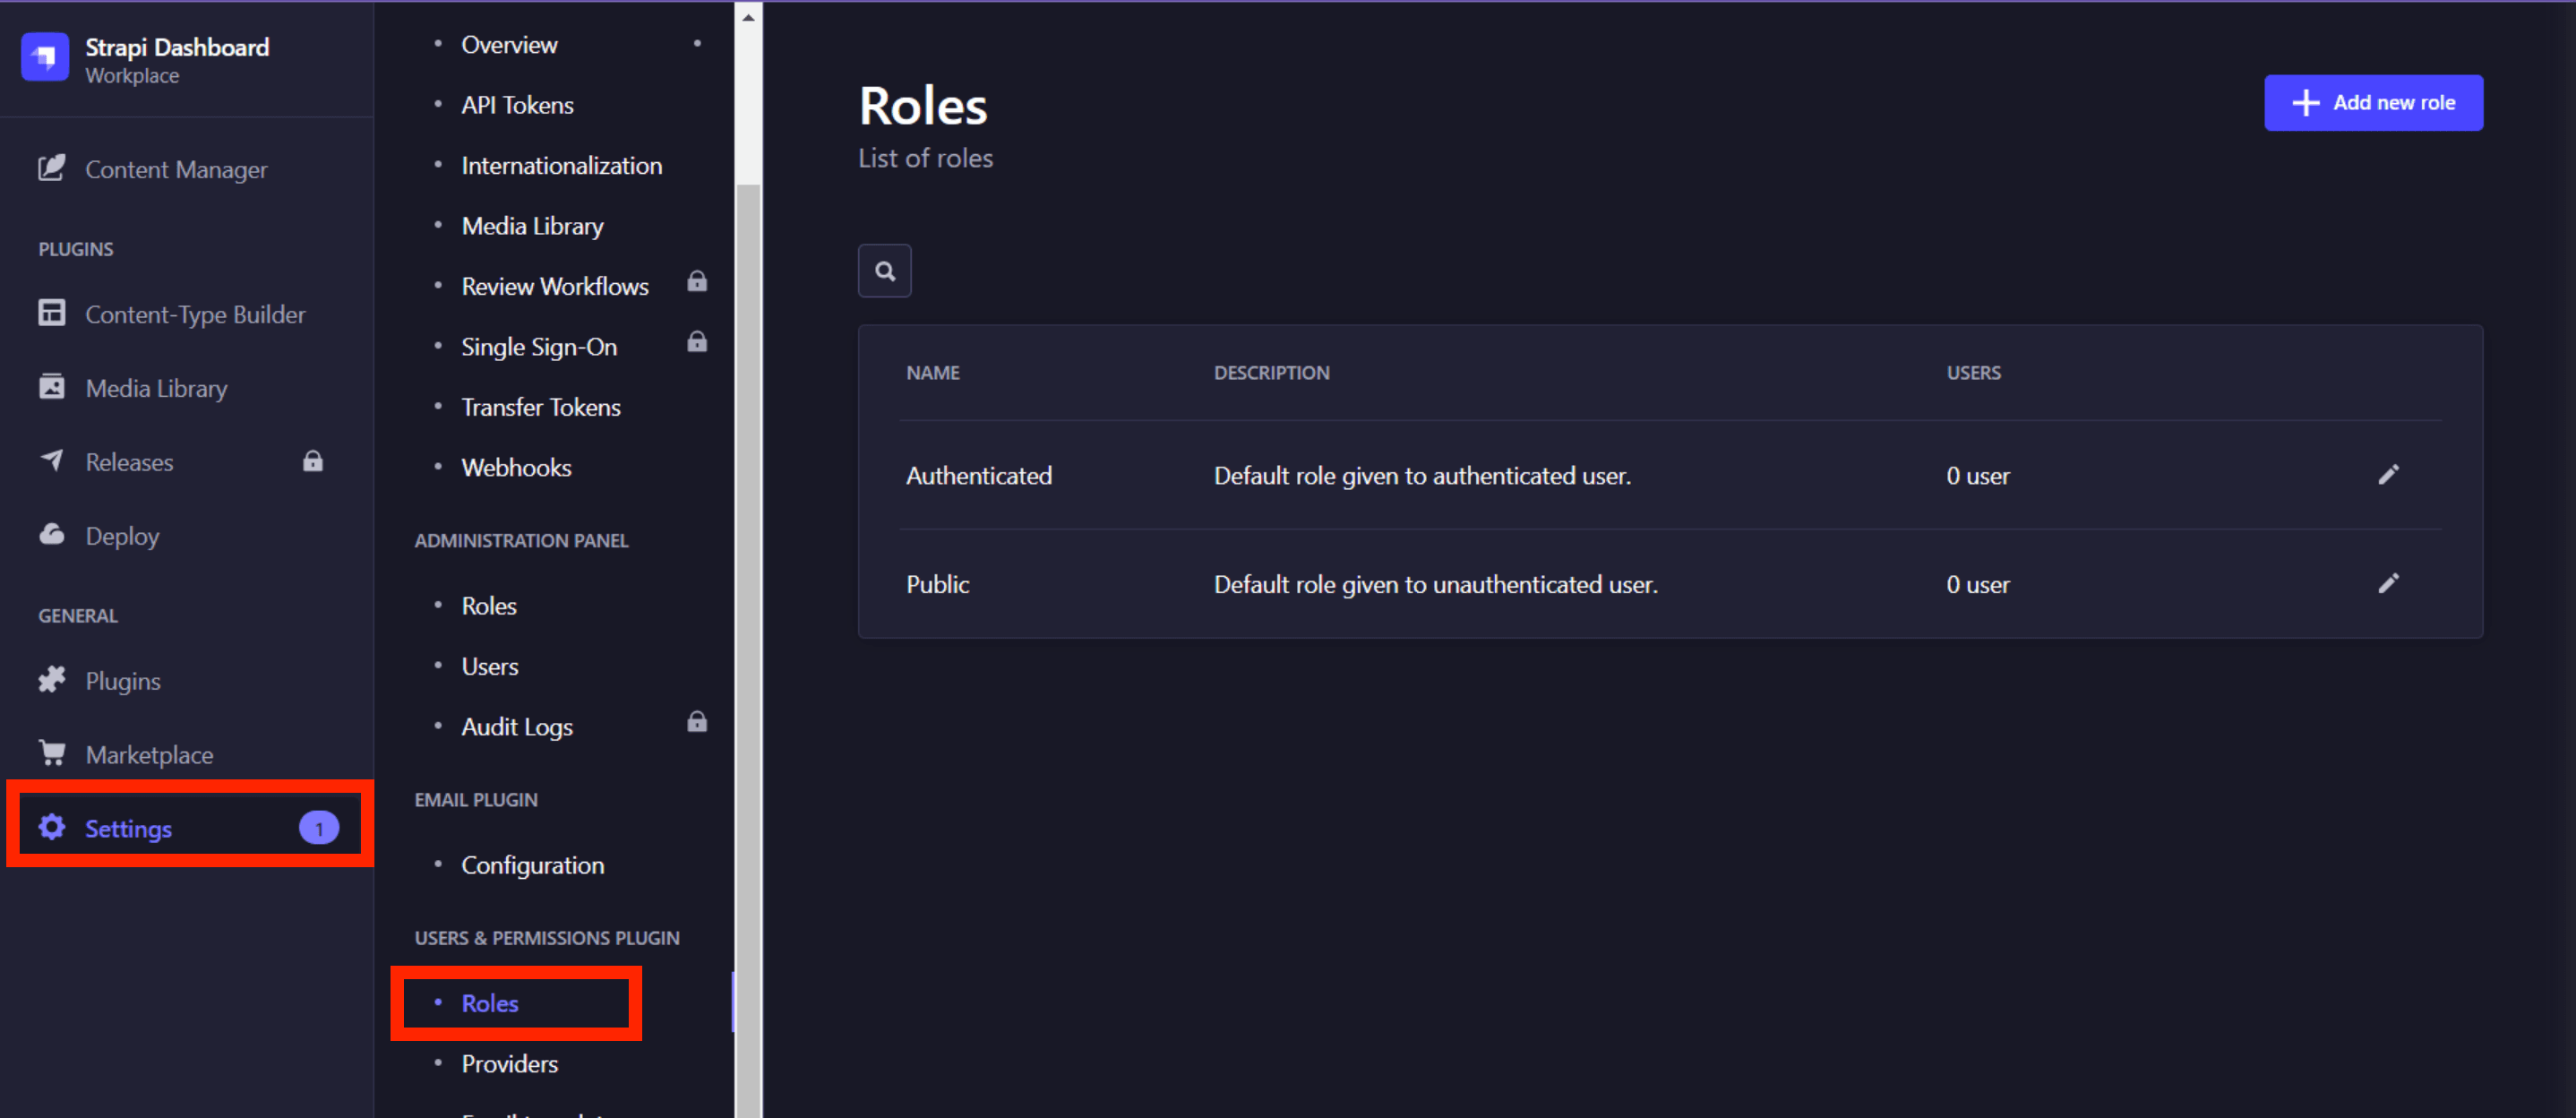Click the DESCRIPTION column header
Screen dimensions: 2576x1118
point(1272,373)
